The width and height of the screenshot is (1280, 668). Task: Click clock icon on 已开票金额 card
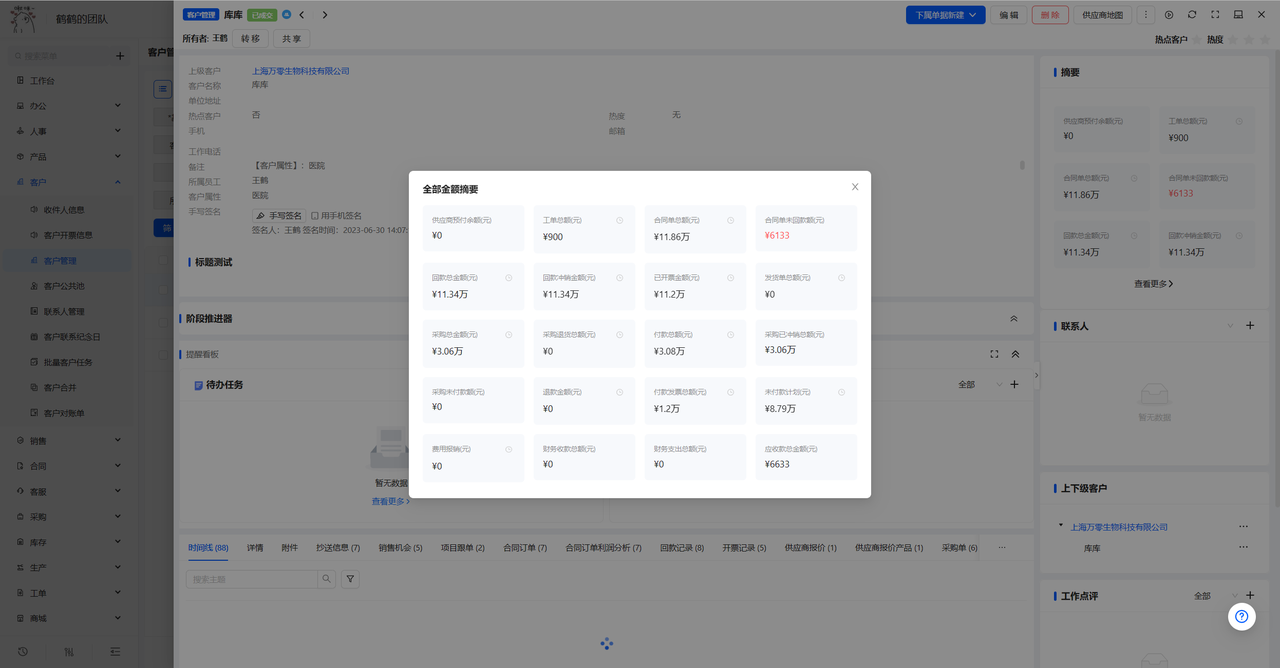pos(730,278)
